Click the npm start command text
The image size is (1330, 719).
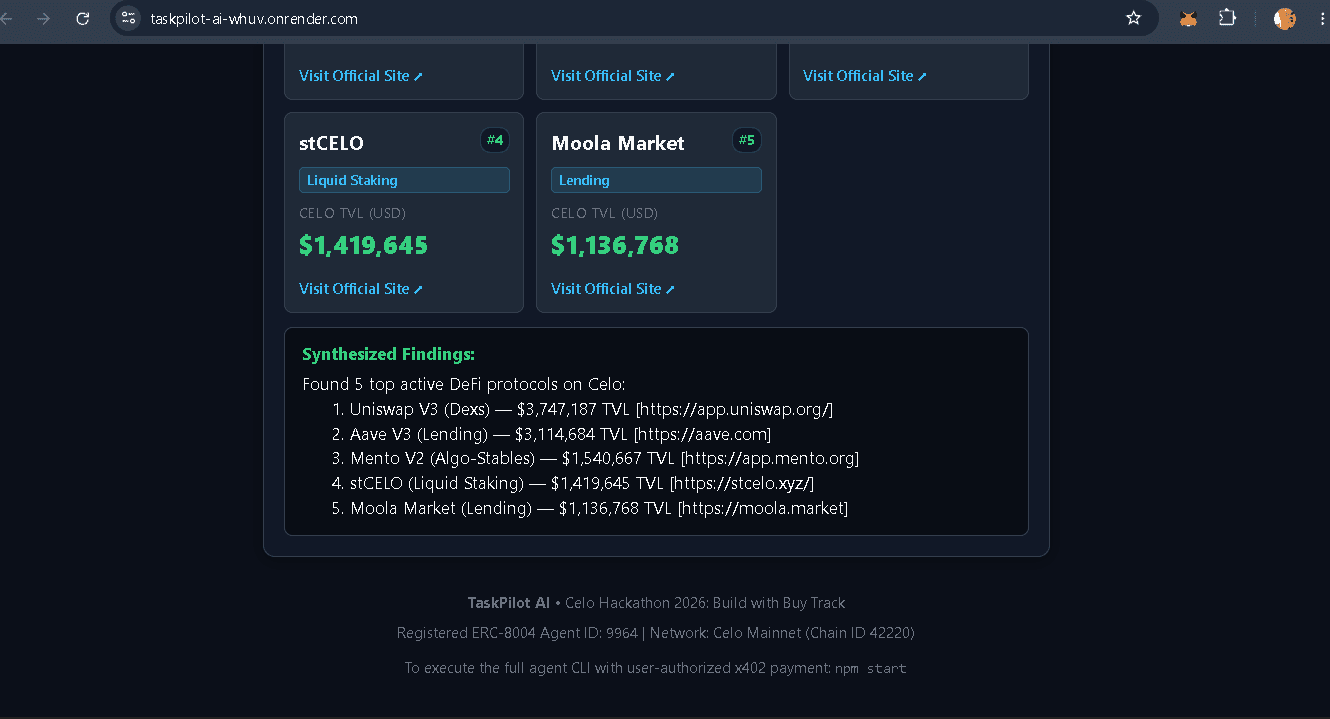click(871, 668)
